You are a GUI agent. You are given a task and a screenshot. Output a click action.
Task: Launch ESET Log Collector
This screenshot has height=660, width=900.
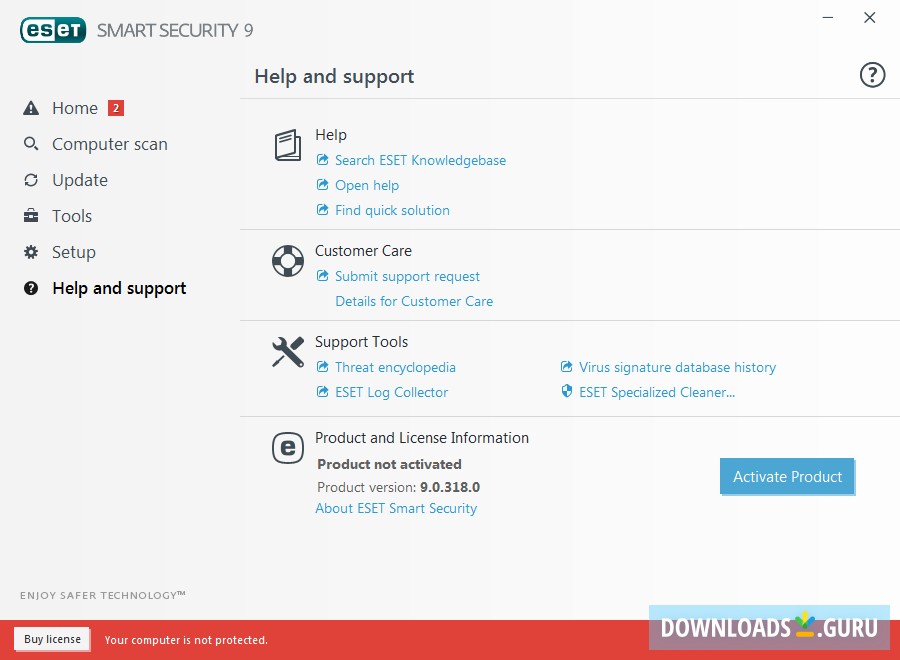pyautogui.click(x=391, y=393)
